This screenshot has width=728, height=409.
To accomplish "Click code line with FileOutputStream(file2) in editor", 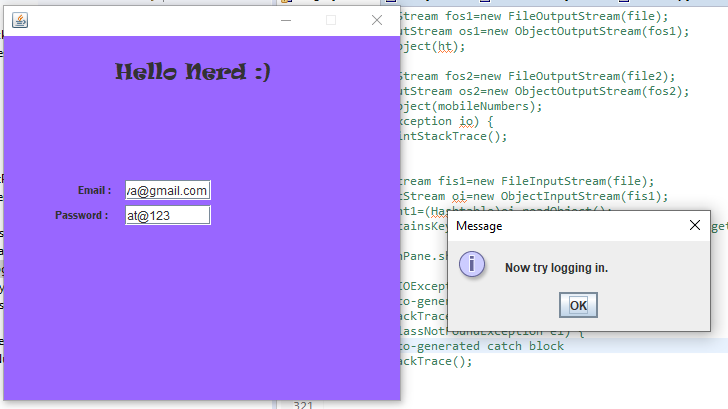I will pyautogui.click(x=538, y=76).
